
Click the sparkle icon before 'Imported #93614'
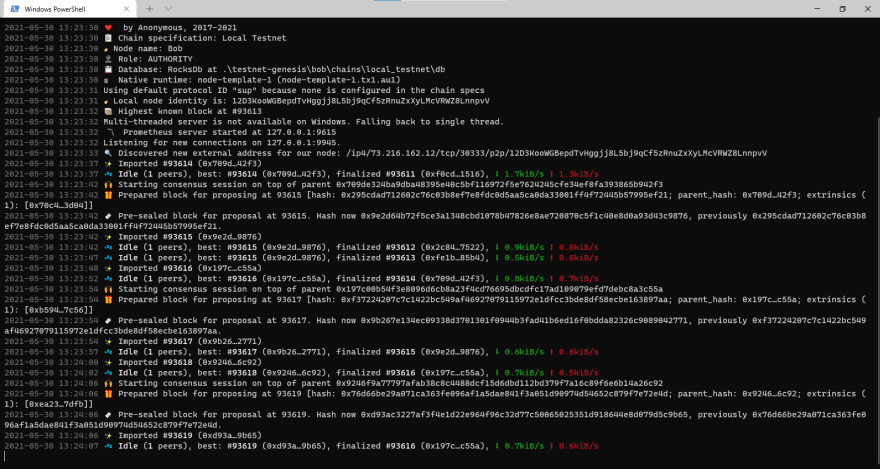(x=108, y=164)
